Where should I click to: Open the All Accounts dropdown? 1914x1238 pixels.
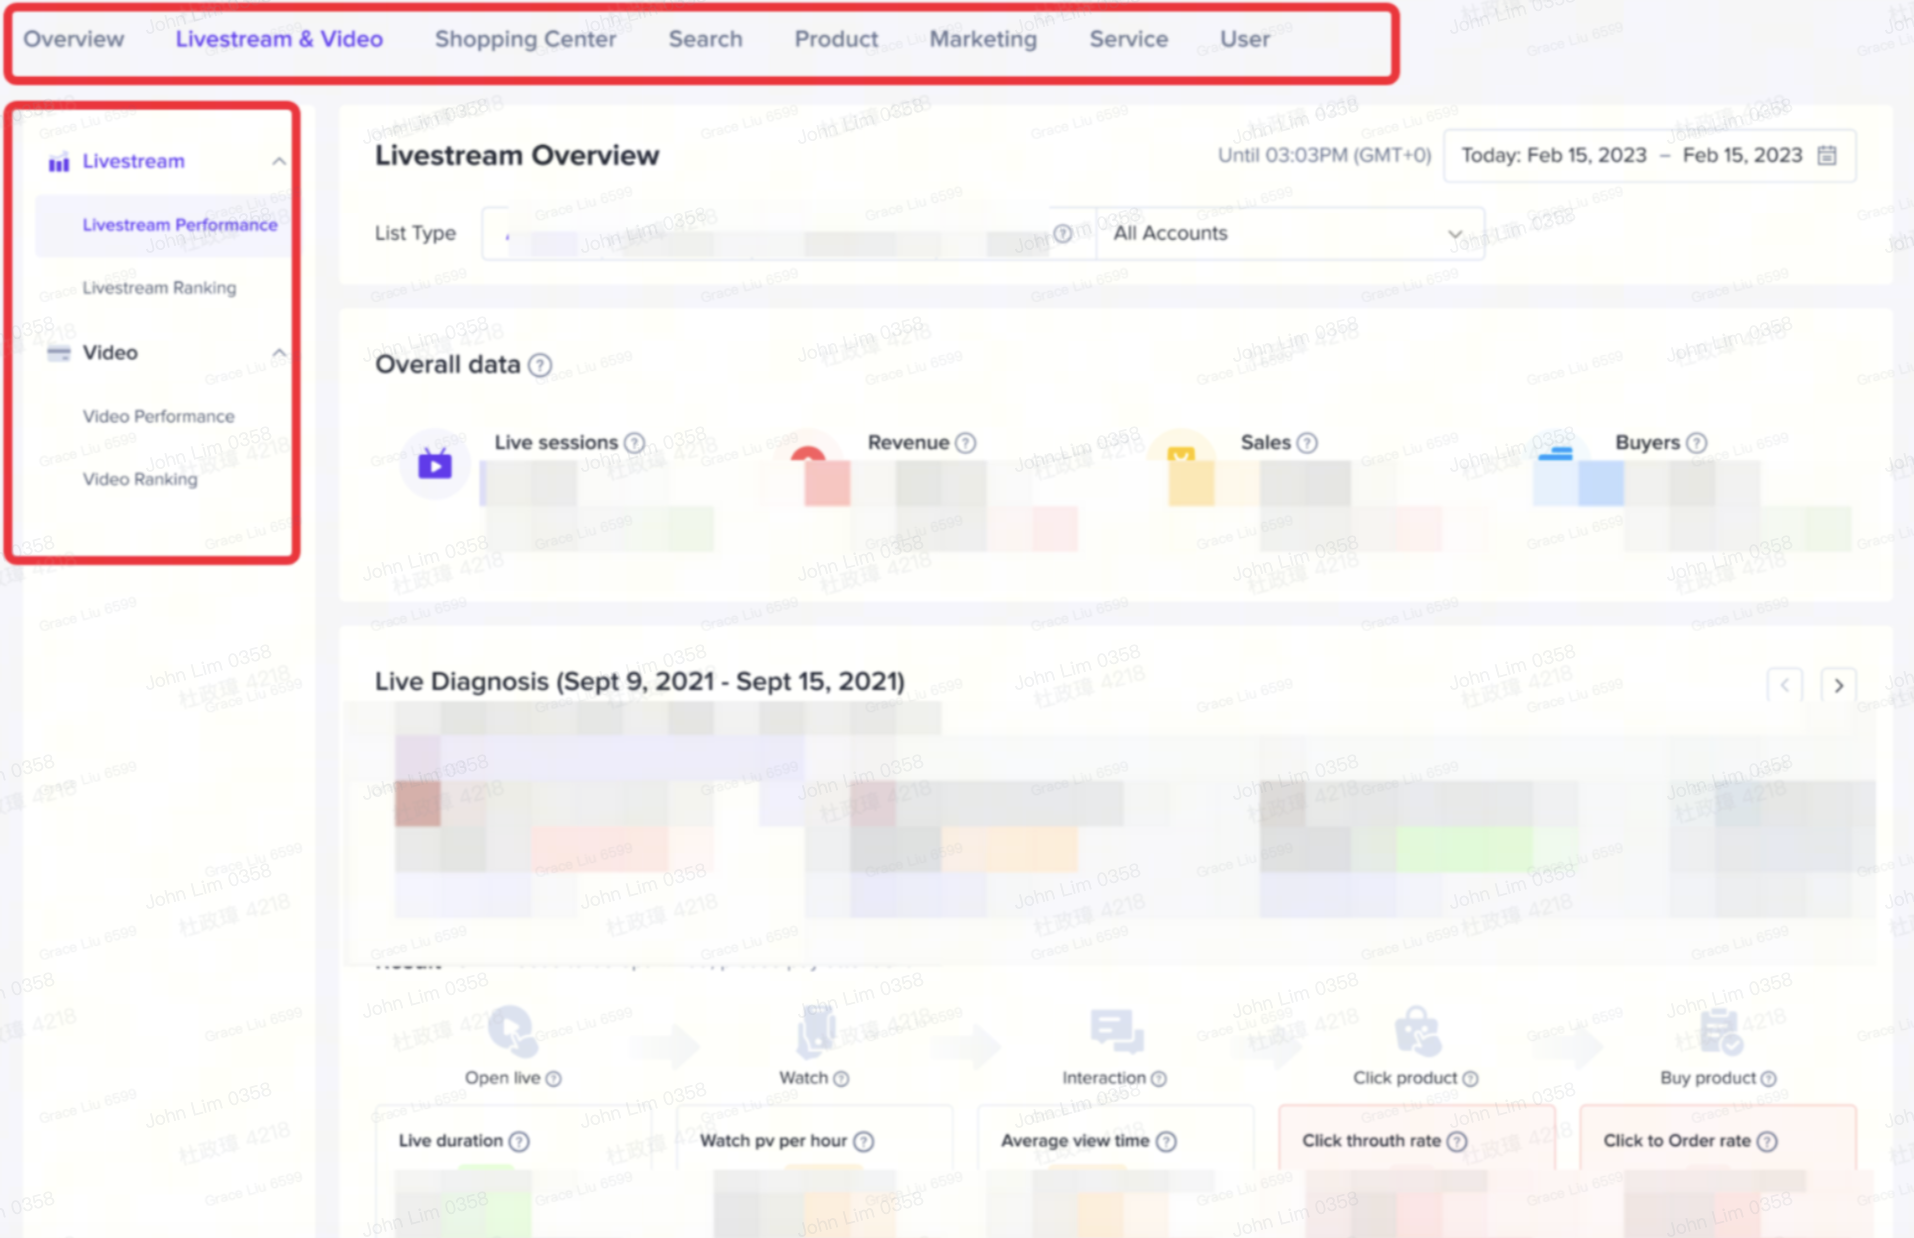(x=1288, y=234)
